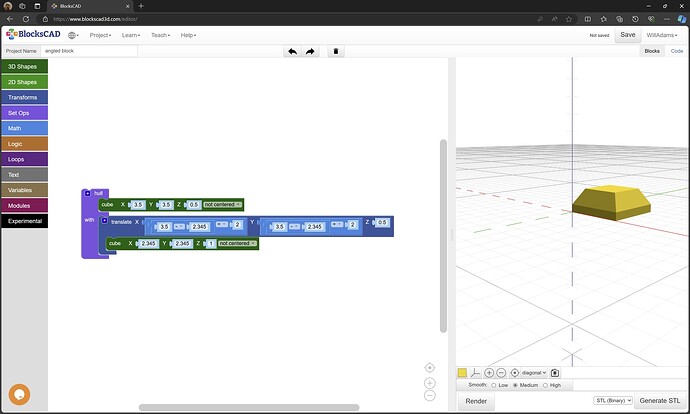
Task: Click the trash can delete icon
Action: click(336, 51)
